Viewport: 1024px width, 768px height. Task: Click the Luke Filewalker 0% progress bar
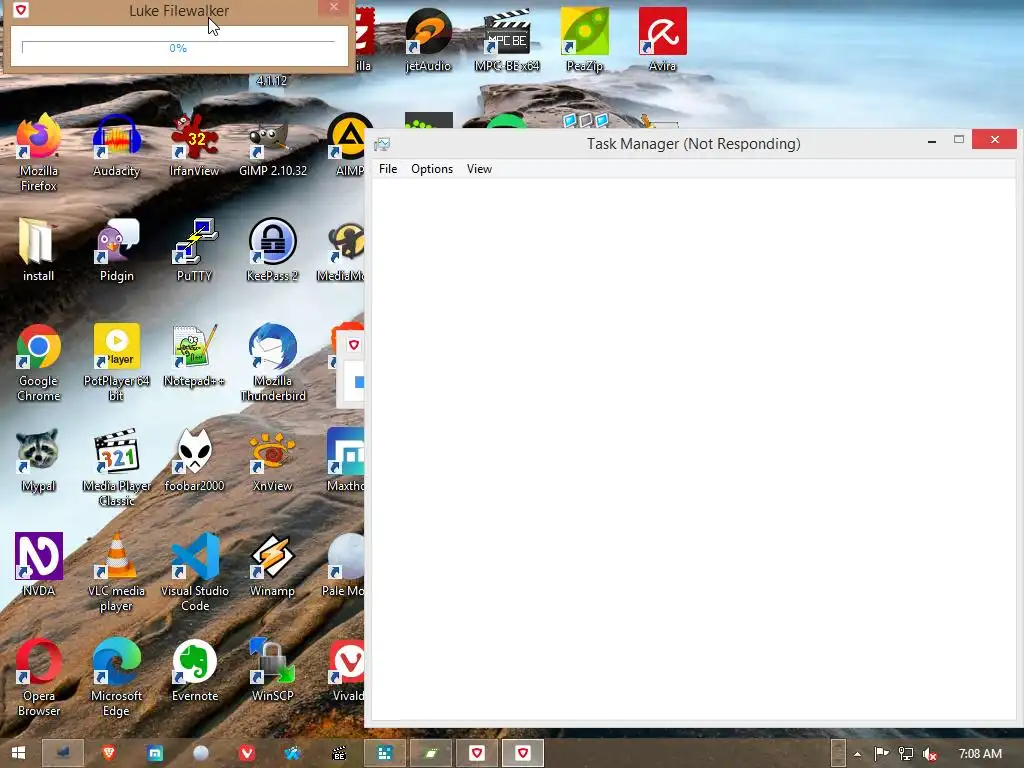point(178,48)
